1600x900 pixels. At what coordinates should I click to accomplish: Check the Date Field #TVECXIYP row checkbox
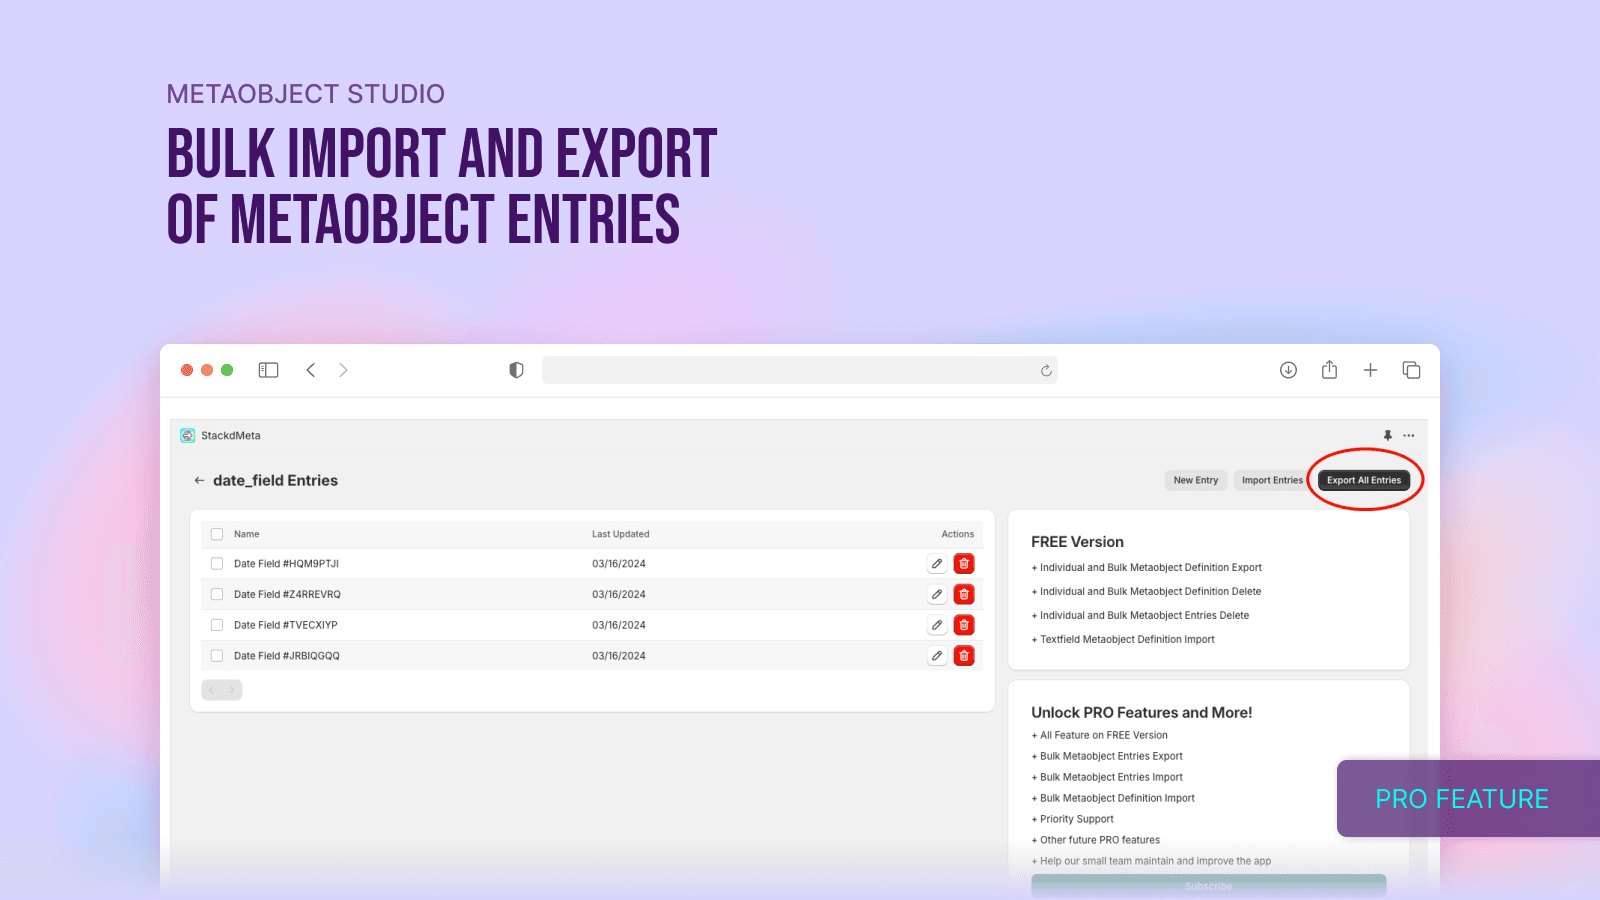[x=217, y=624]
